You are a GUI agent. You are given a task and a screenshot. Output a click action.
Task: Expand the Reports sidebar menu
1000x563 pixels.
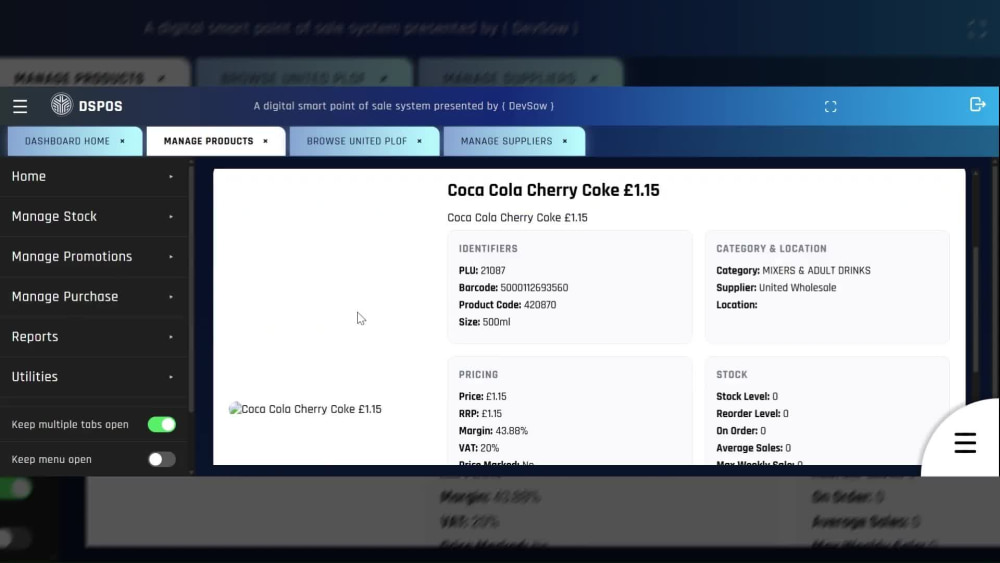tap(94, 337)
